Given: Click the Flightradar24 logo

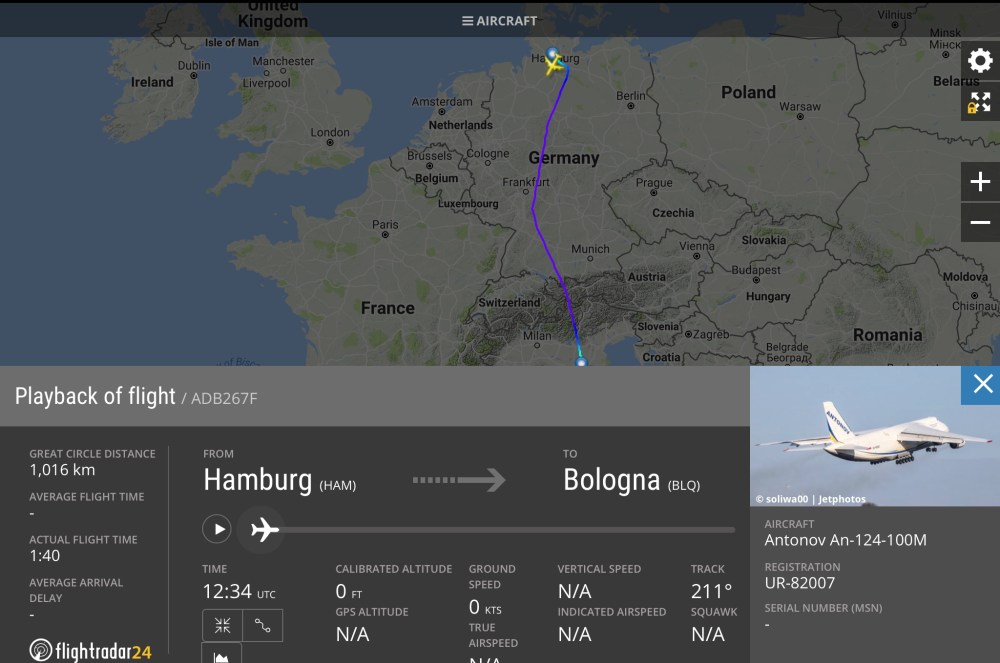Looking at the screenshot, I should (x=91, y=651).
